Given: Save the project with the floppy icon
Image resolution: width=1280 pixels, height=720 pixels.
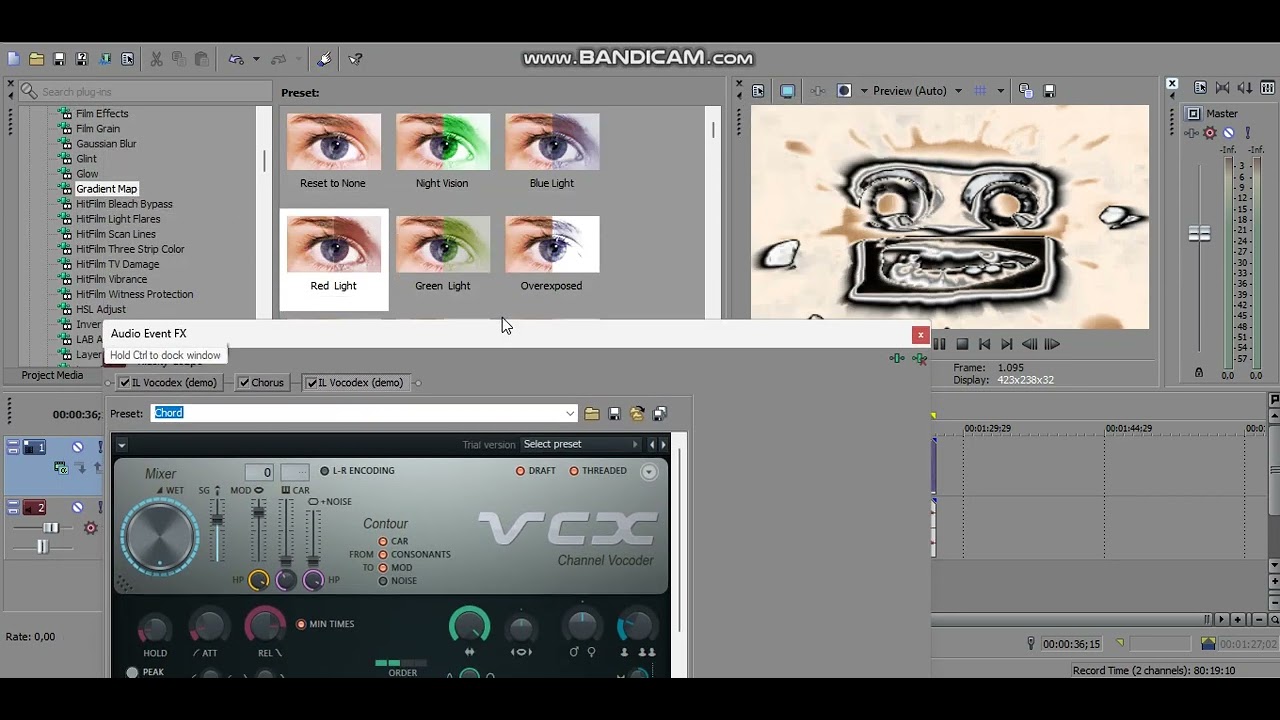Looking at the screenshot, I should point(59,59).
